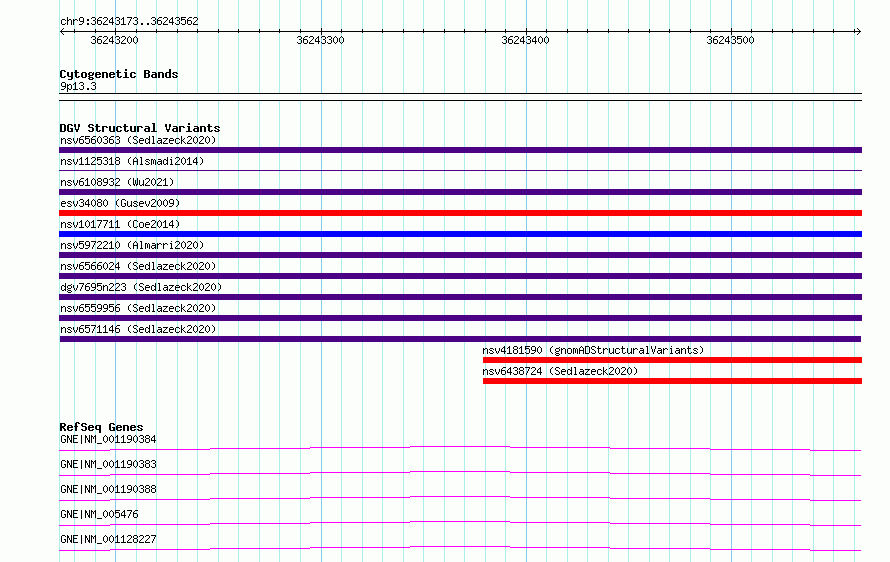Click the 36243500 ruler position

click(730, 40)
